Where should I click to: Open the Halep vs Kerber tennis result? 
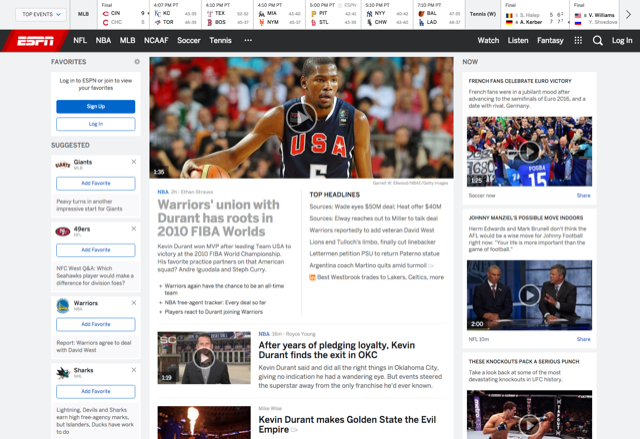[536, 15]
